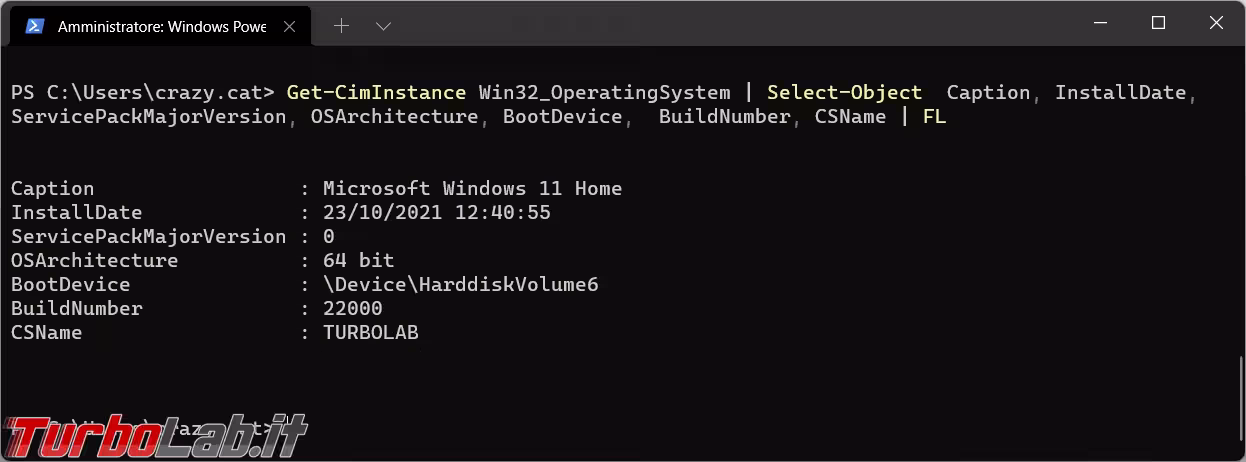Viewport: 1246px width, 462px height.
Task: Click the Win32_OperatingSystem class name
Action: (604, 93)
